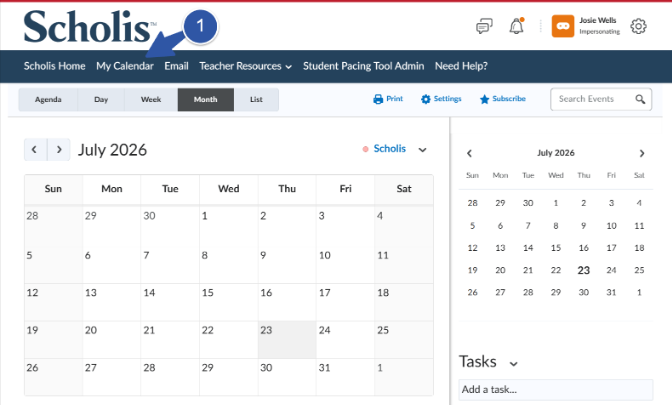Go to next month in mini calendar
This screenshot has width=672, height=405.
coord(642,153)
